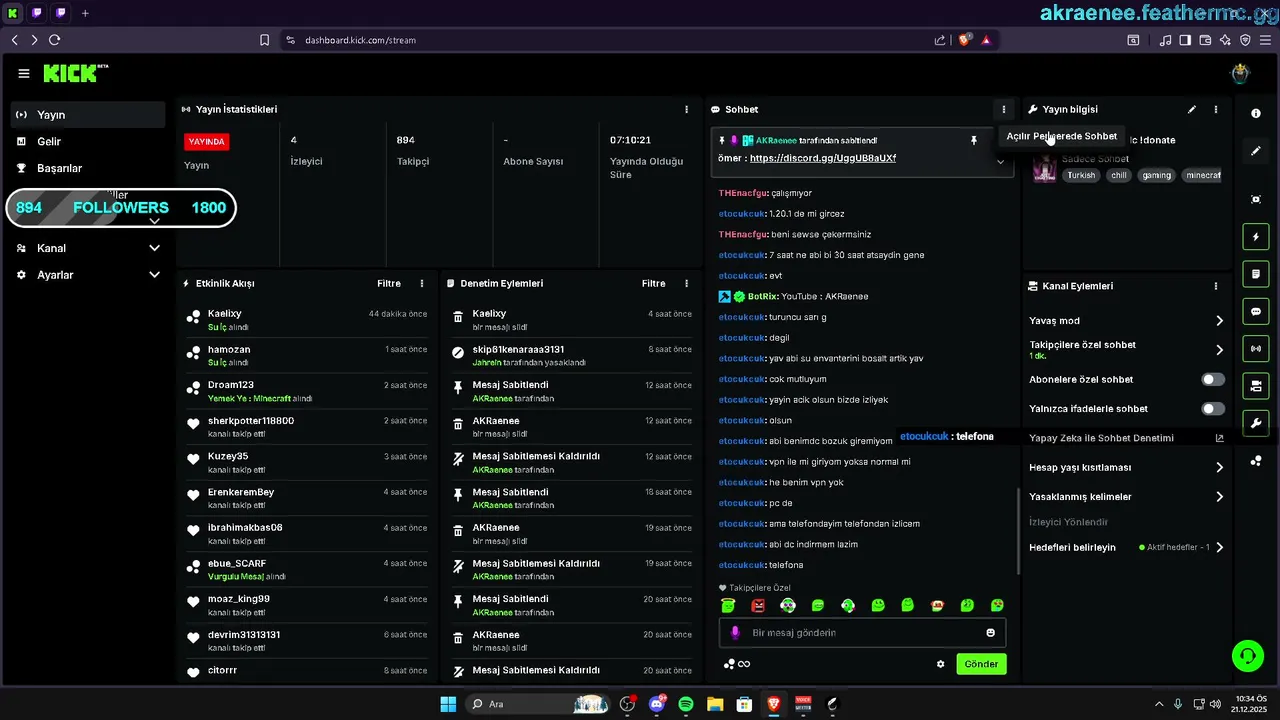
Task: Open the Brave Wallet icon in the toolbar
Action: 1205,40
